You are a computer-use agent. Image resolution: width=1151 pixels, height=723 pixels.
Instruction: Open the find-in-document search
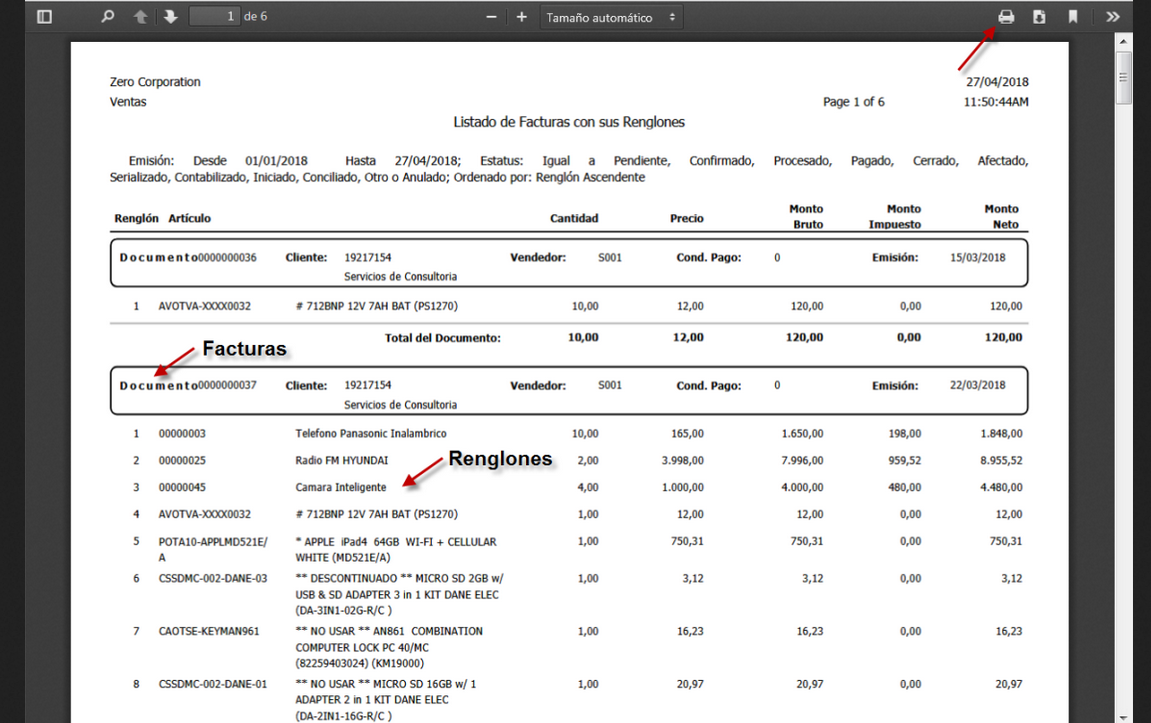click(108, 17)
